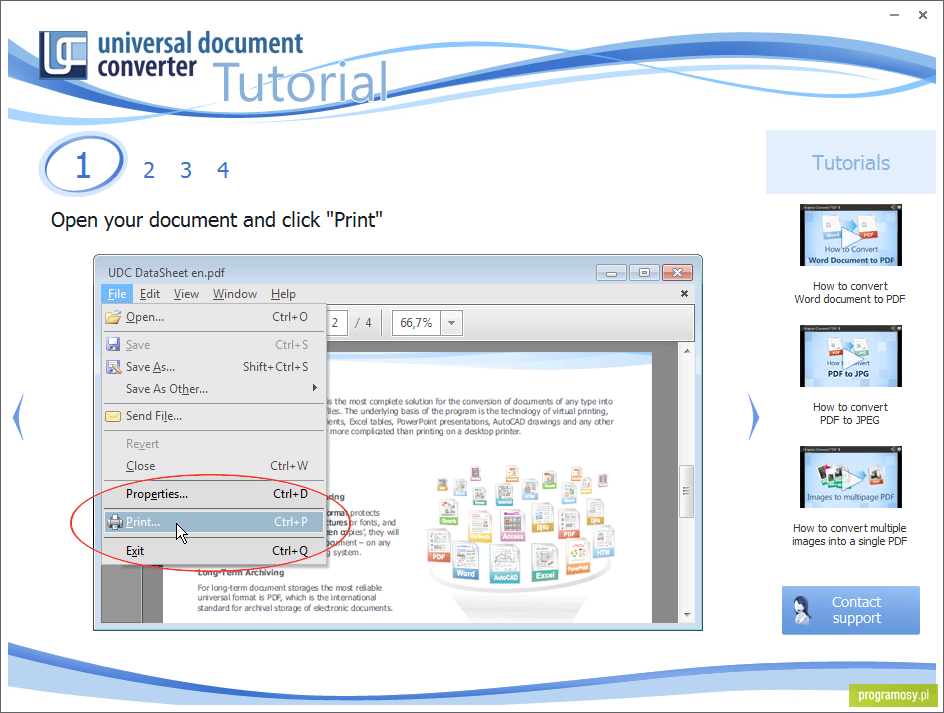This screenshot has width=944, height=713.
Task: Expand the Save As Other submenu arrow
Action: tap(314, 388)
